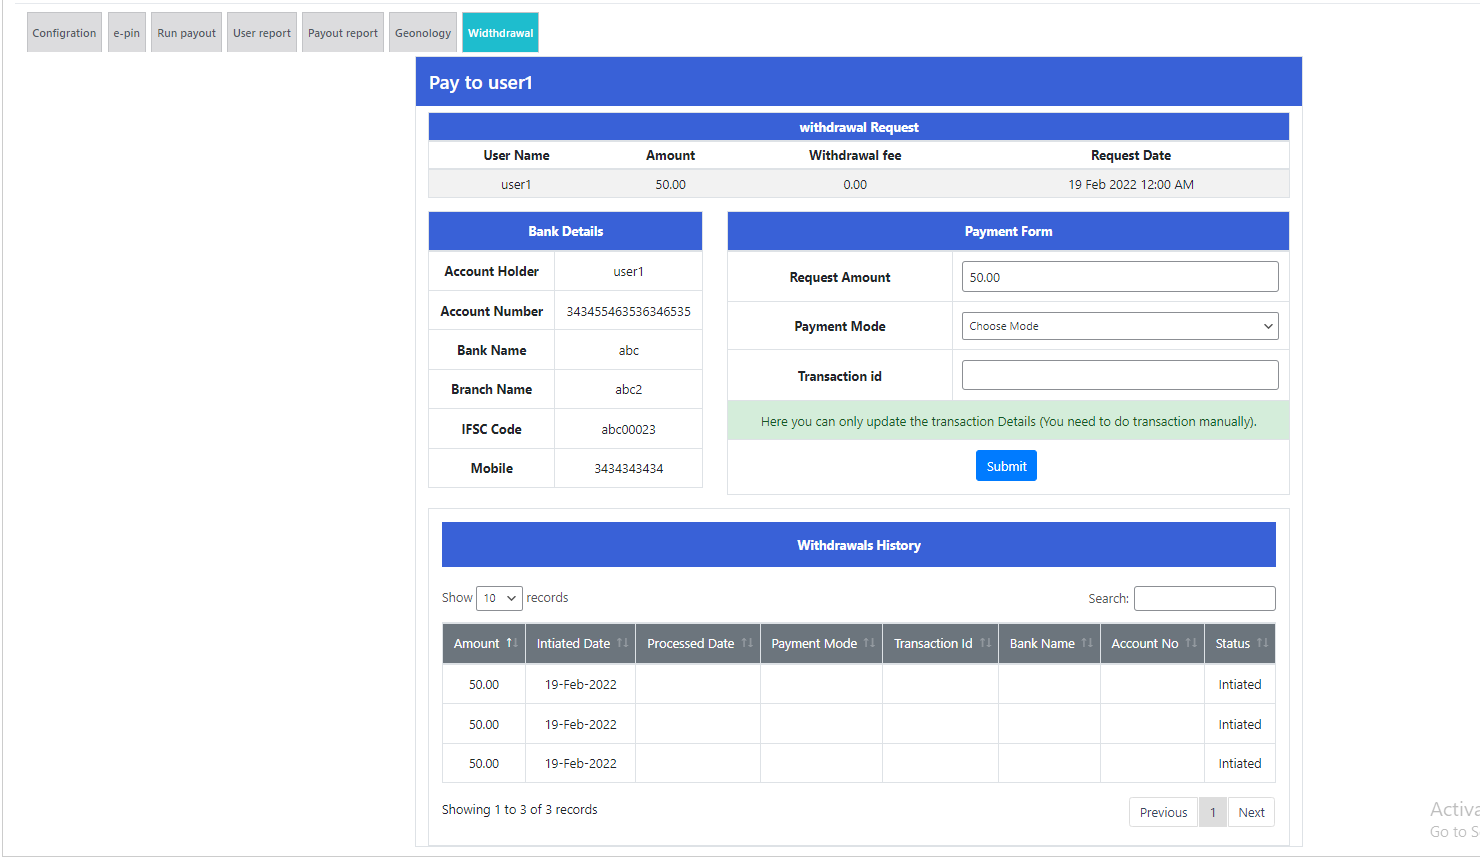Screen dimensions: 1480x864
Task: Sort by Account No arrows
Action: (x=1191, y=643)
